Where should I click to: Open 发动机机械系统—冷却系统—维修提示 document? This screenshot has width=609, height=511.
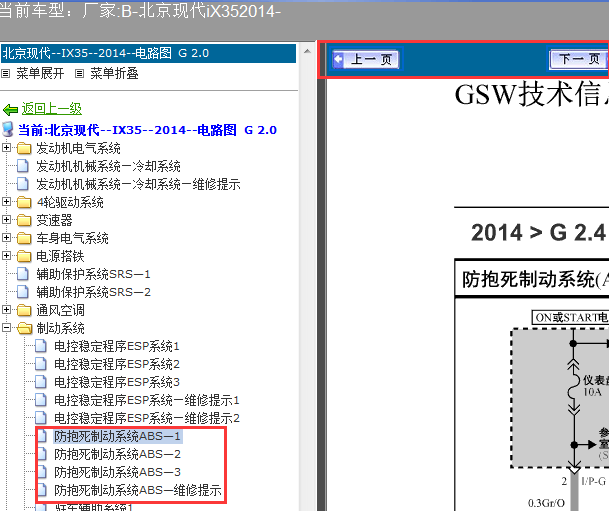click(138, 184)
